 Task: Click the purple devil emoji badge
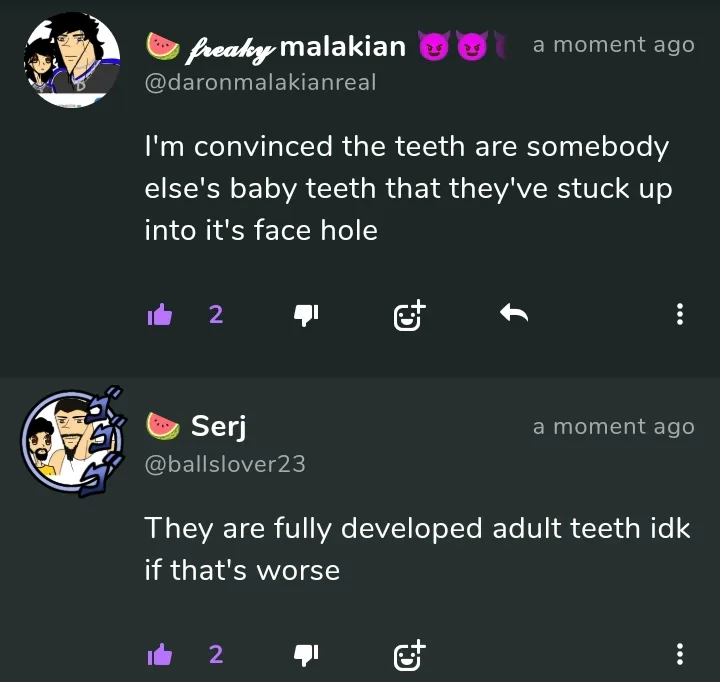(435, 46)
